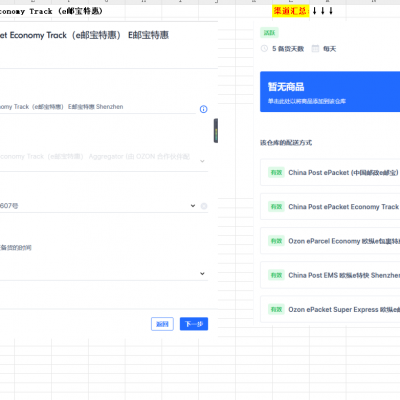Open the China Post ePacket Economy Track row
Viewport: 400px width, 400px height.
(x=330, y=207)
